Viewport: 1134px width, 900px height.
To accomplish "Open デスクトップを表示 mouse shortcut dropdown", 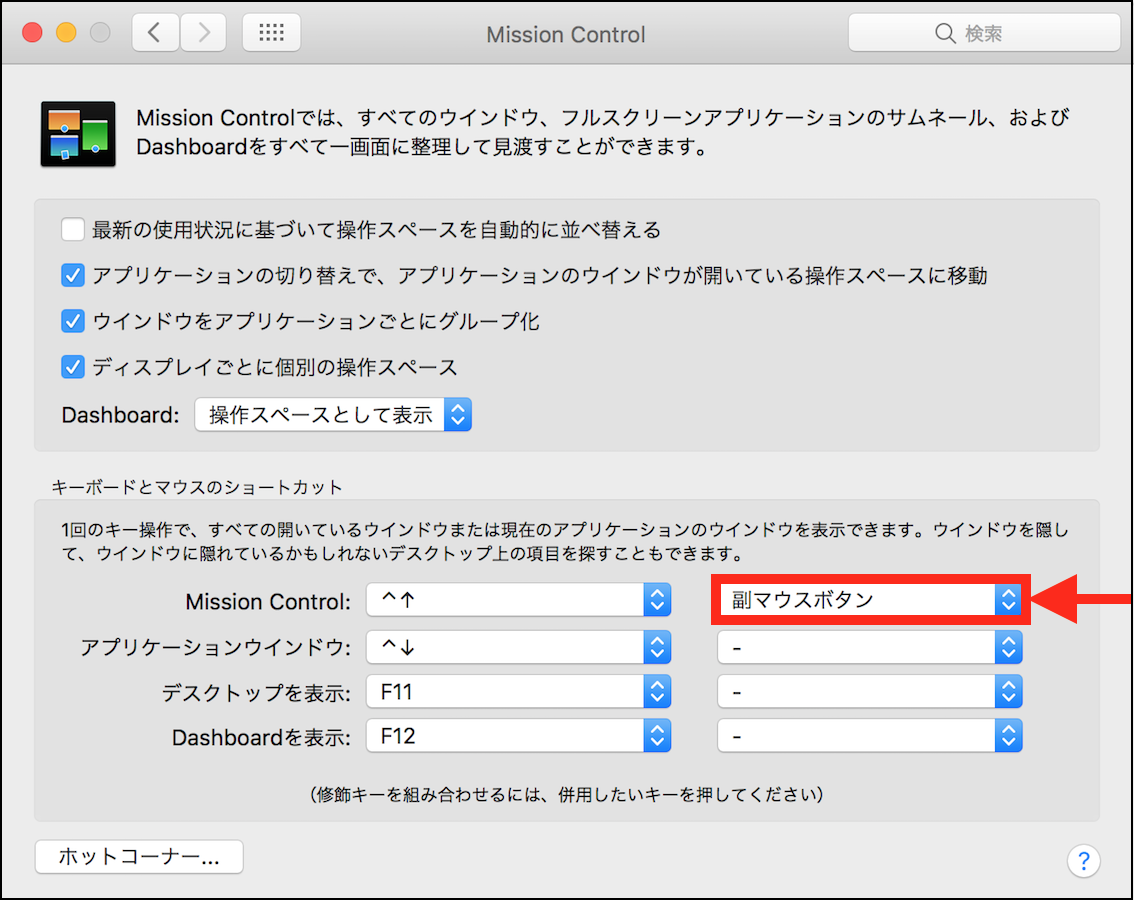I will [x=870, y=692].
